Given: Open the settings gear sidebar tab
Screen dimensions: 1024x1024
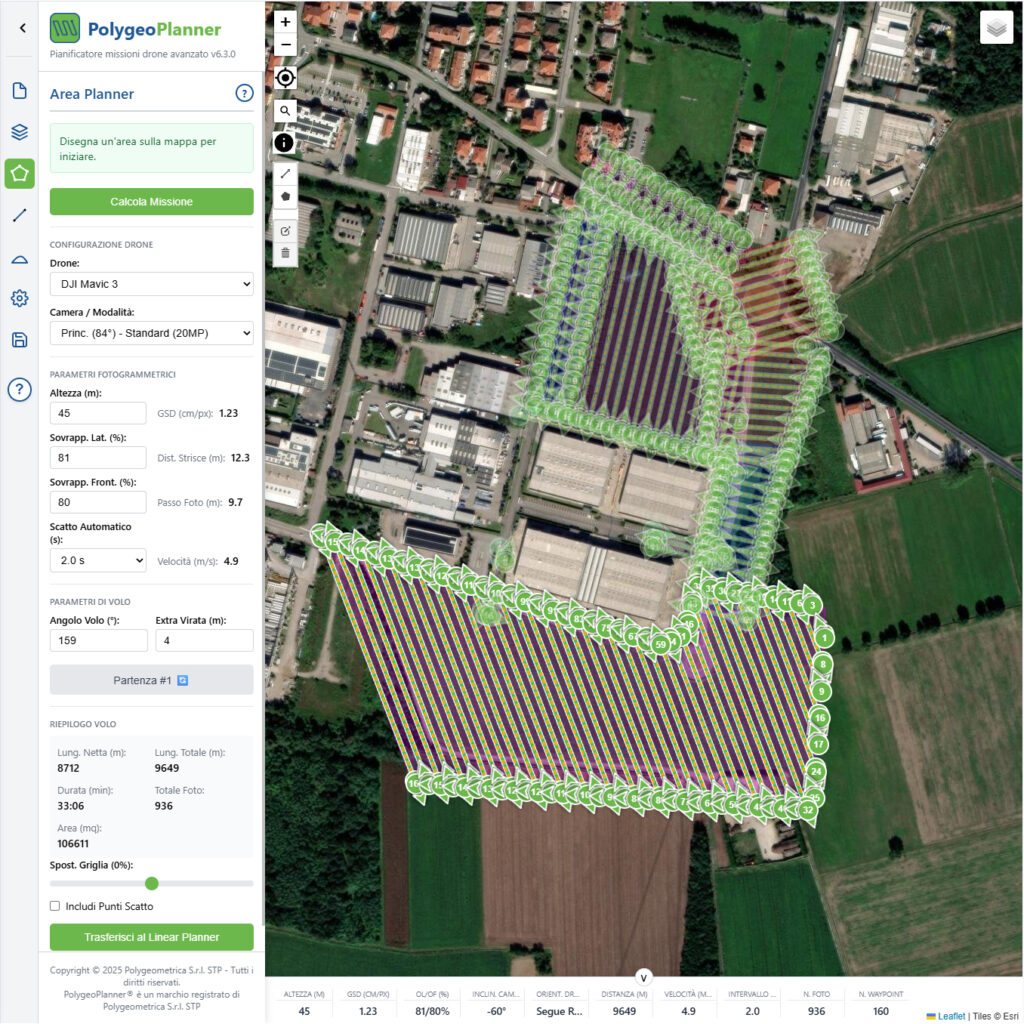Looking at the screenshot, I should point(19,298).
